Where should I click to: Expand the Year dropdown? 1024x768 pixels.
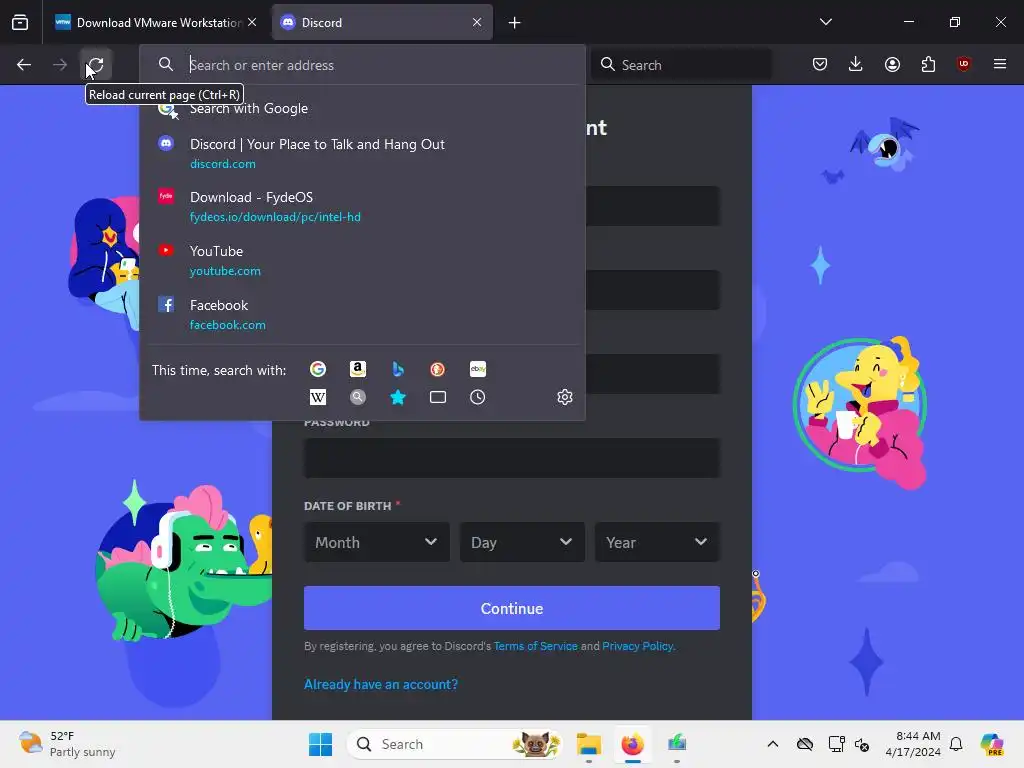pos(657,542)
